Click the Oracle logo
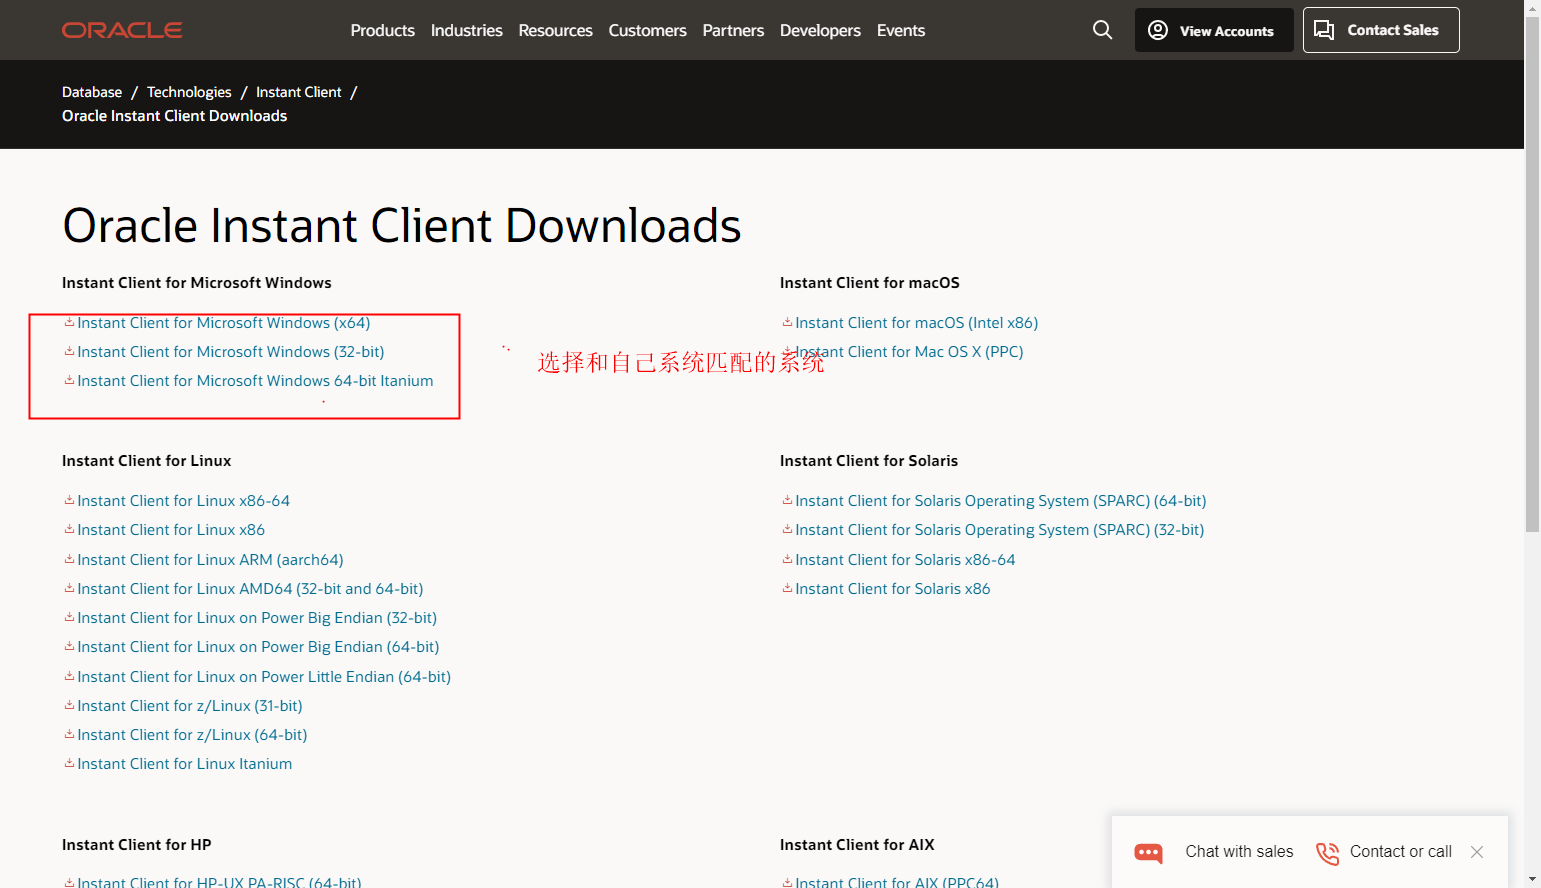1541x888 pixels. 122,30
